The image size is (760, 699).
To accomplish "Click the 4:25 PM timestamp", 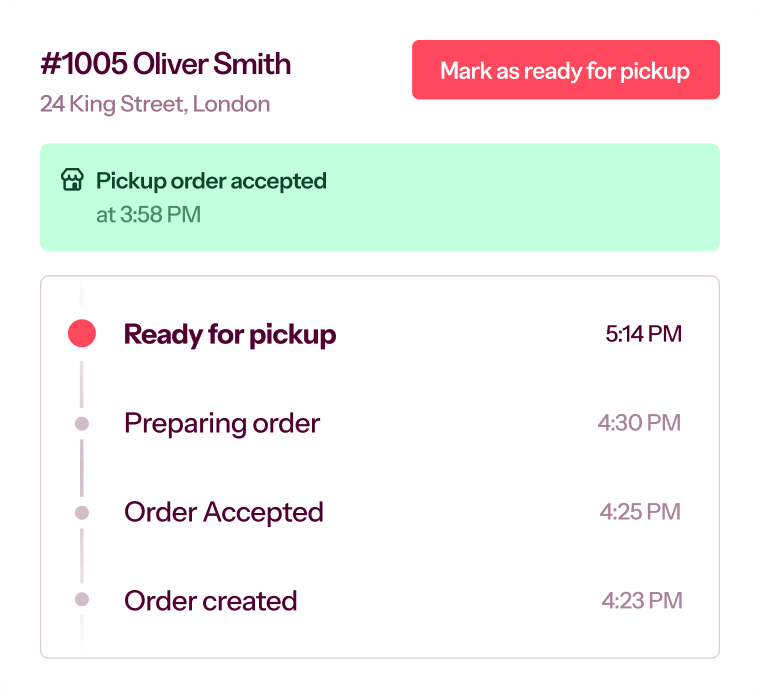I will (x=640, y=512).
